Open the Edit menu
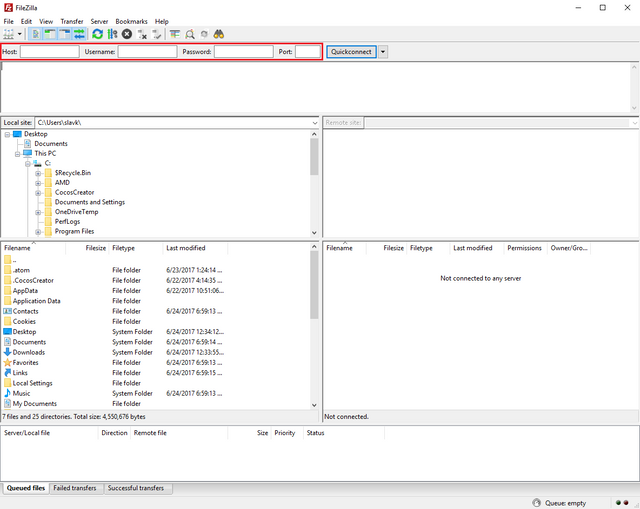Viewport: 640px width, 509px height. pyautogui.click(x=26, y=21)
